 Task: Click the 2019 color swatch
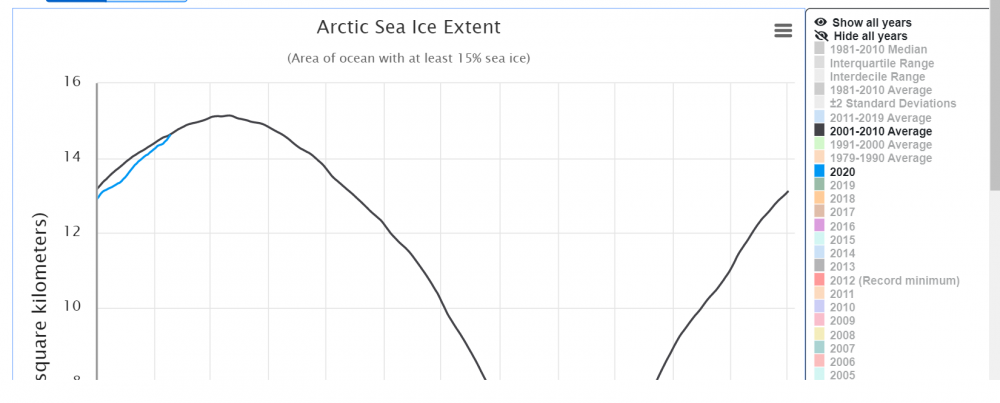coord(820,185)
